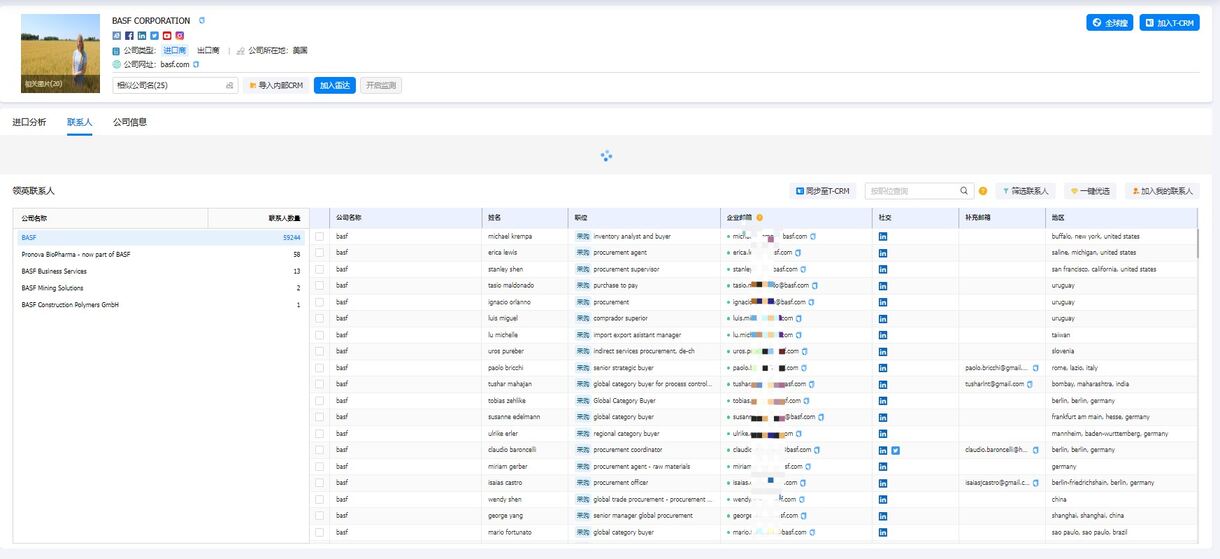
Task: Open paolo bricchi's LinkedIn profile icon
Action: pyautogui.click(x=883, y=368)
